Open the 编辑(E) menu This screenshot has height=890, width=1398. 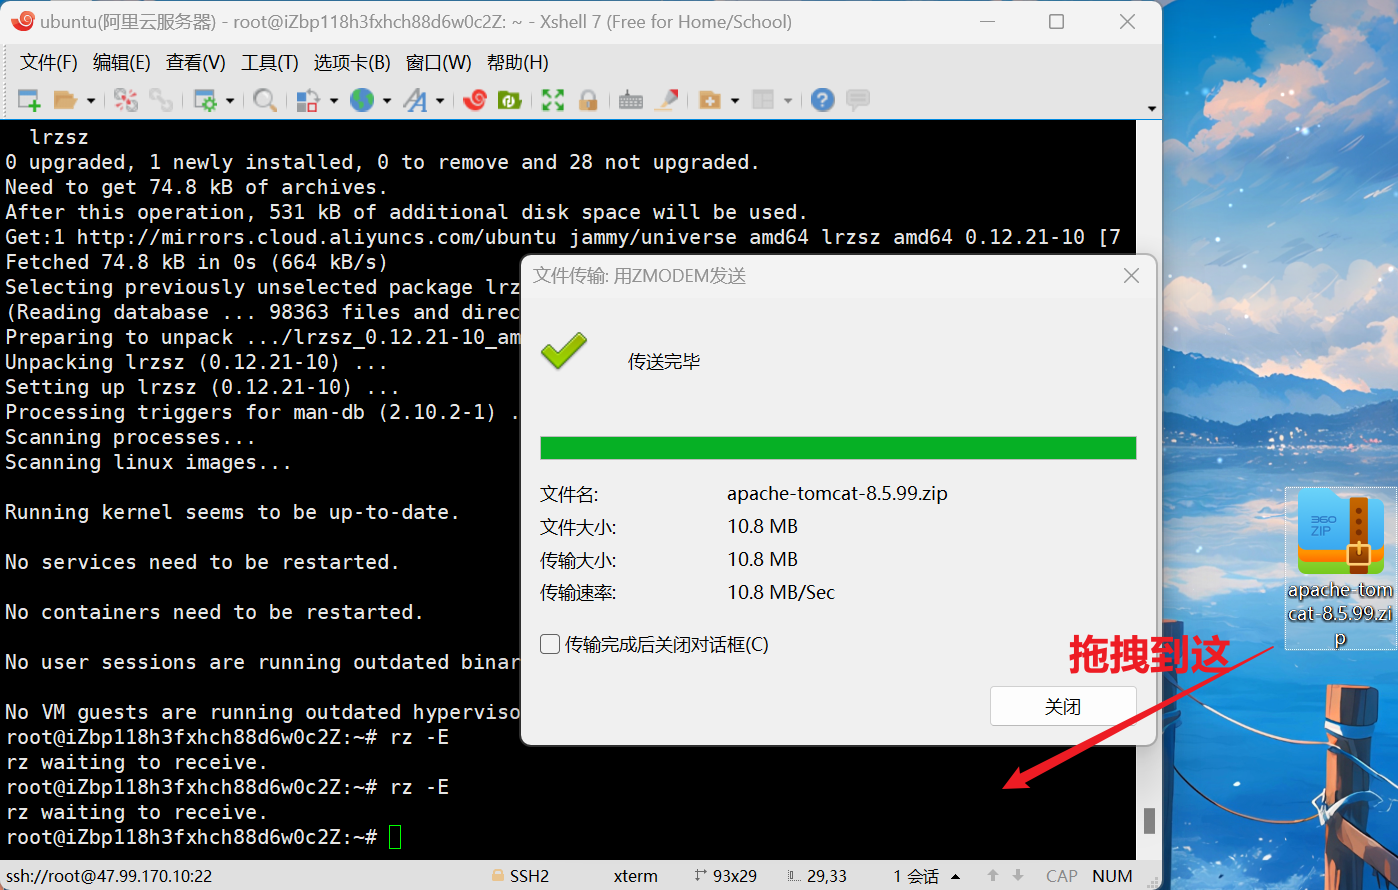pyautogui.click(x=121, y=62)
